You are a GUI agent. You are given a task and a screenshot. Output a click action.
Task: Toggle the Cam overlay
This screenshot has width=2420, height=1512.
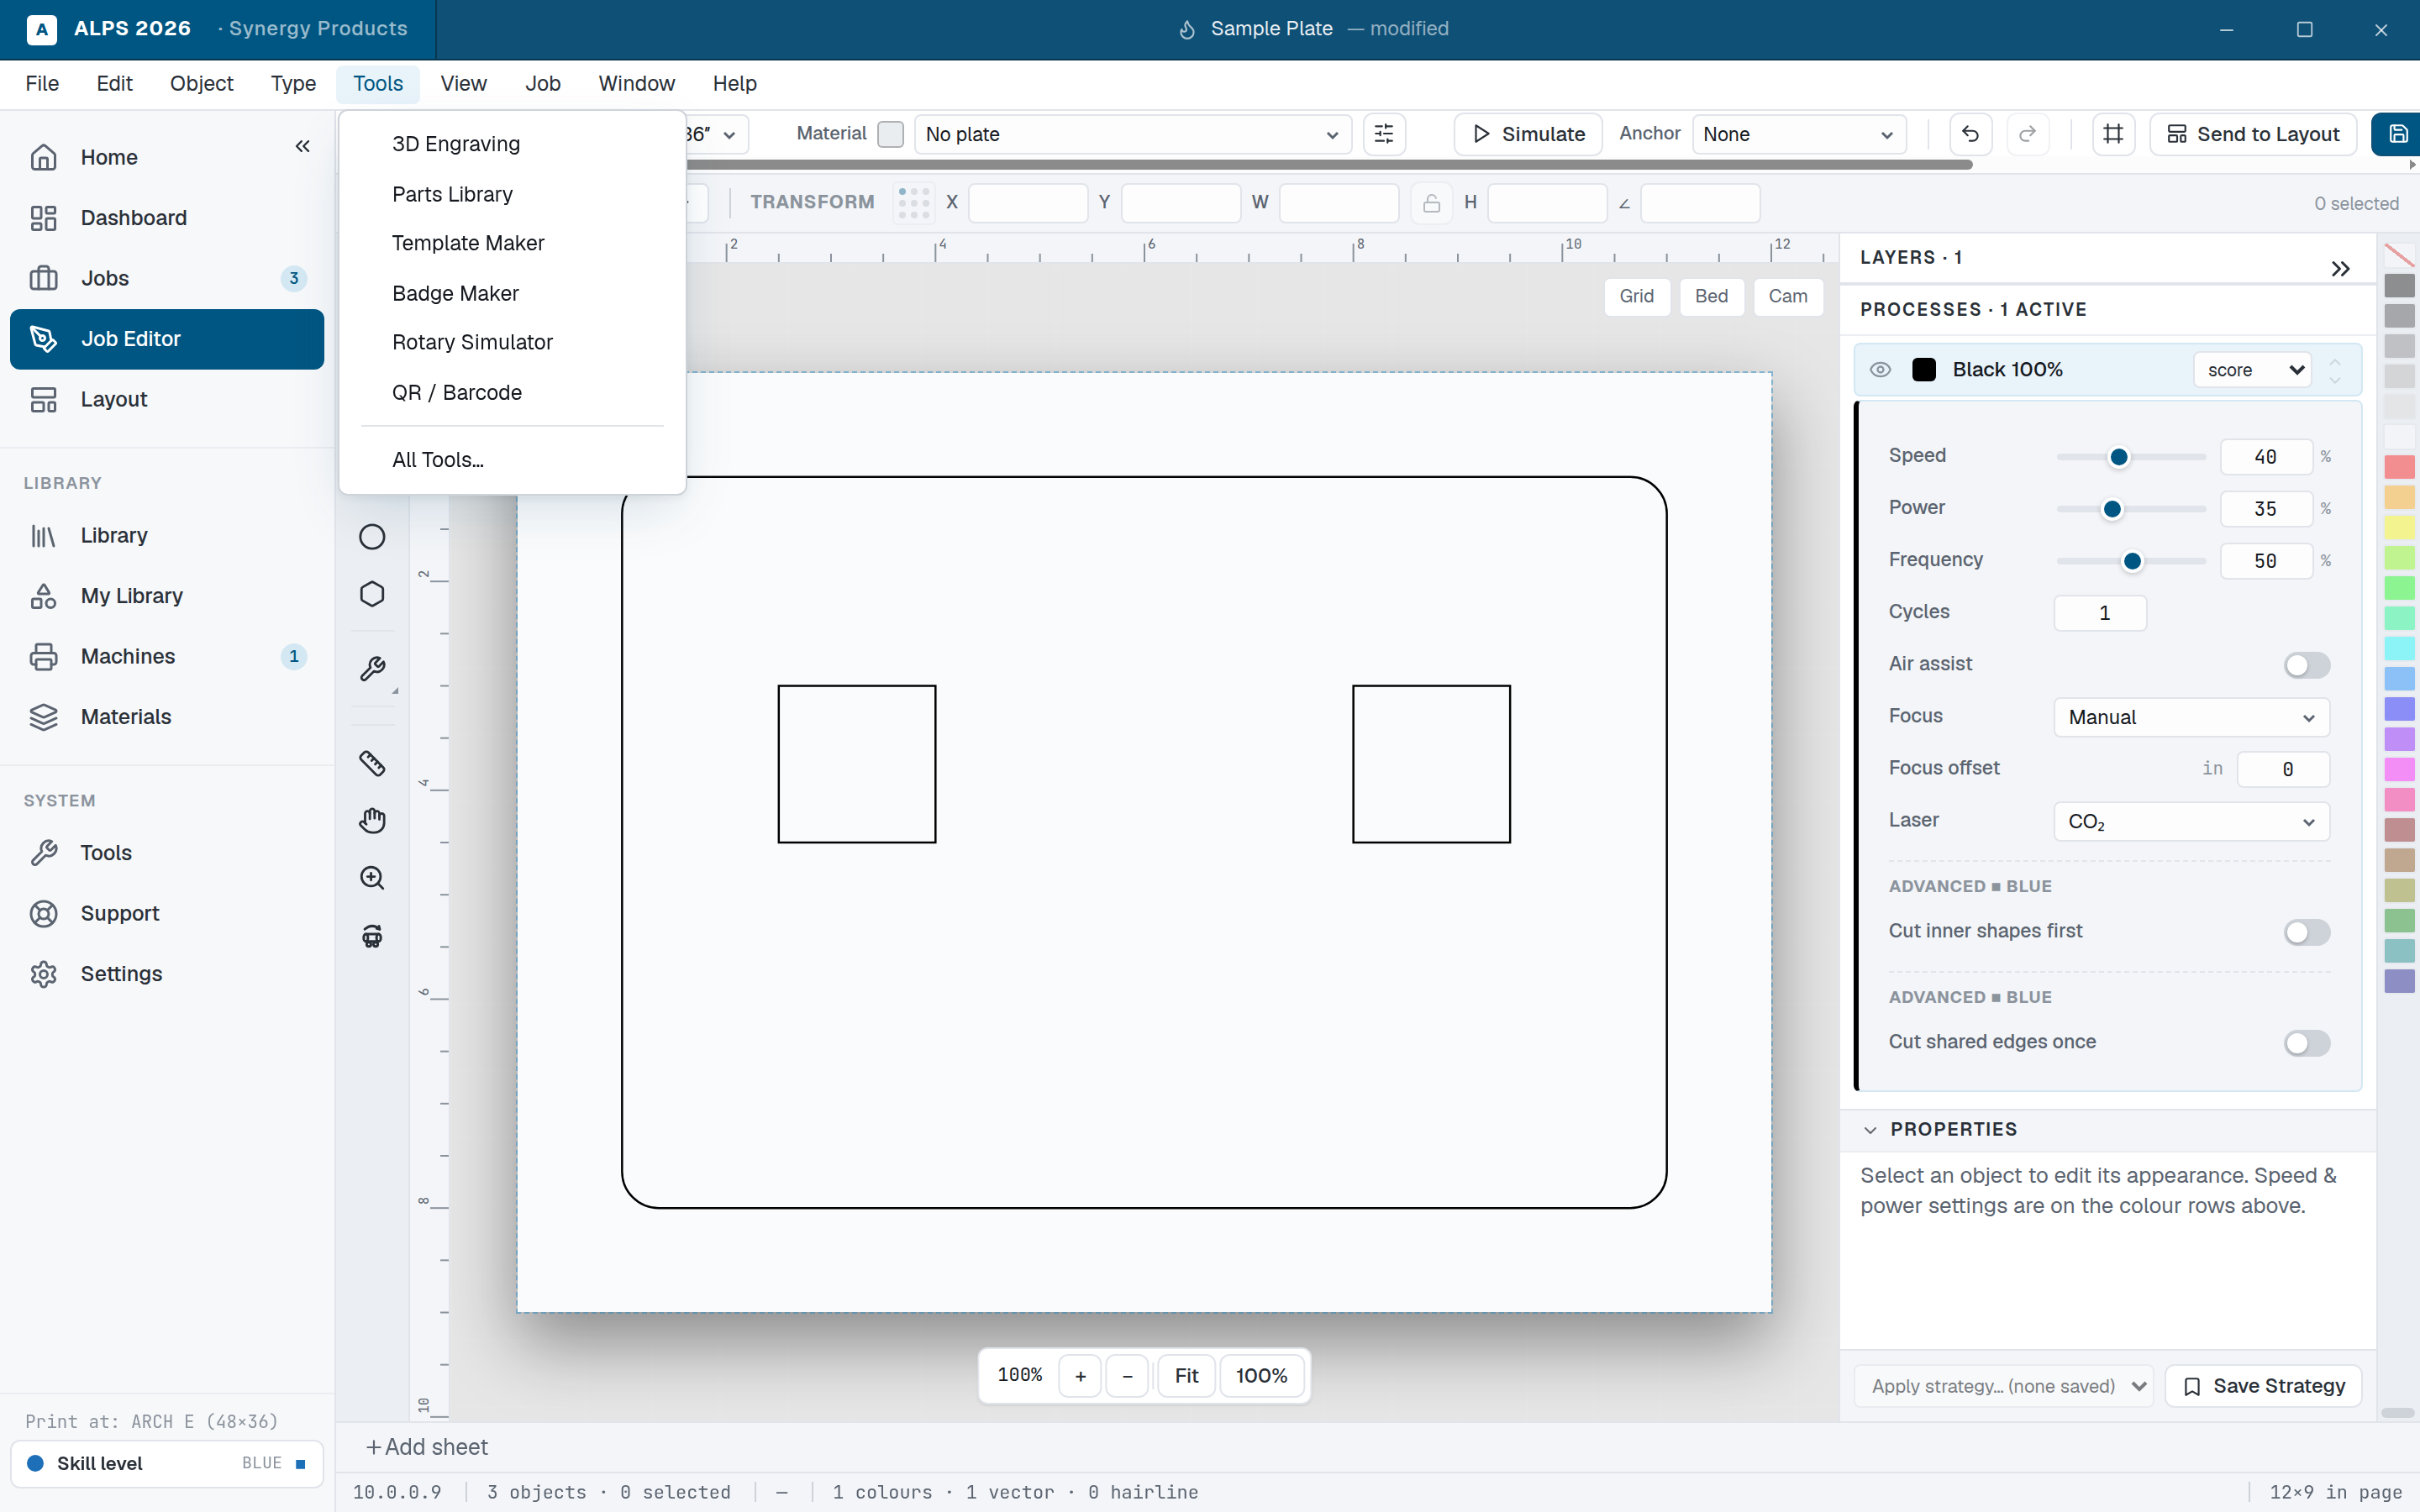[x=1787, y=296]
